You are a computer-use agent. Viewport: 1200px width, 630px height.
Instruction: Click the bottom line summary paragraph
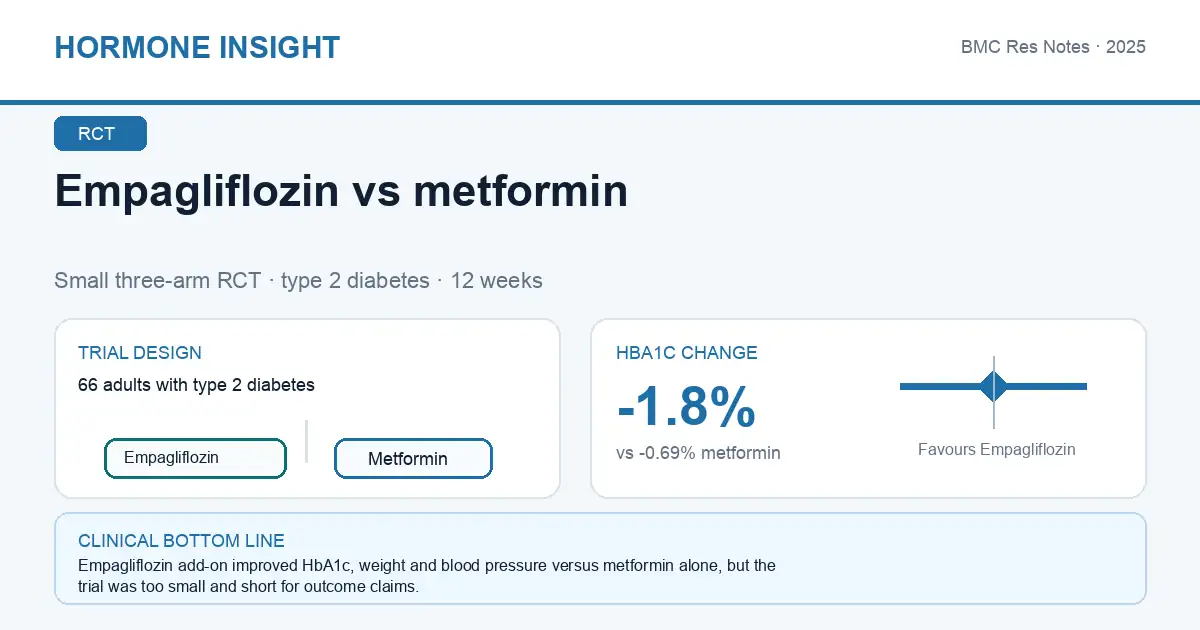pos(427,577)
